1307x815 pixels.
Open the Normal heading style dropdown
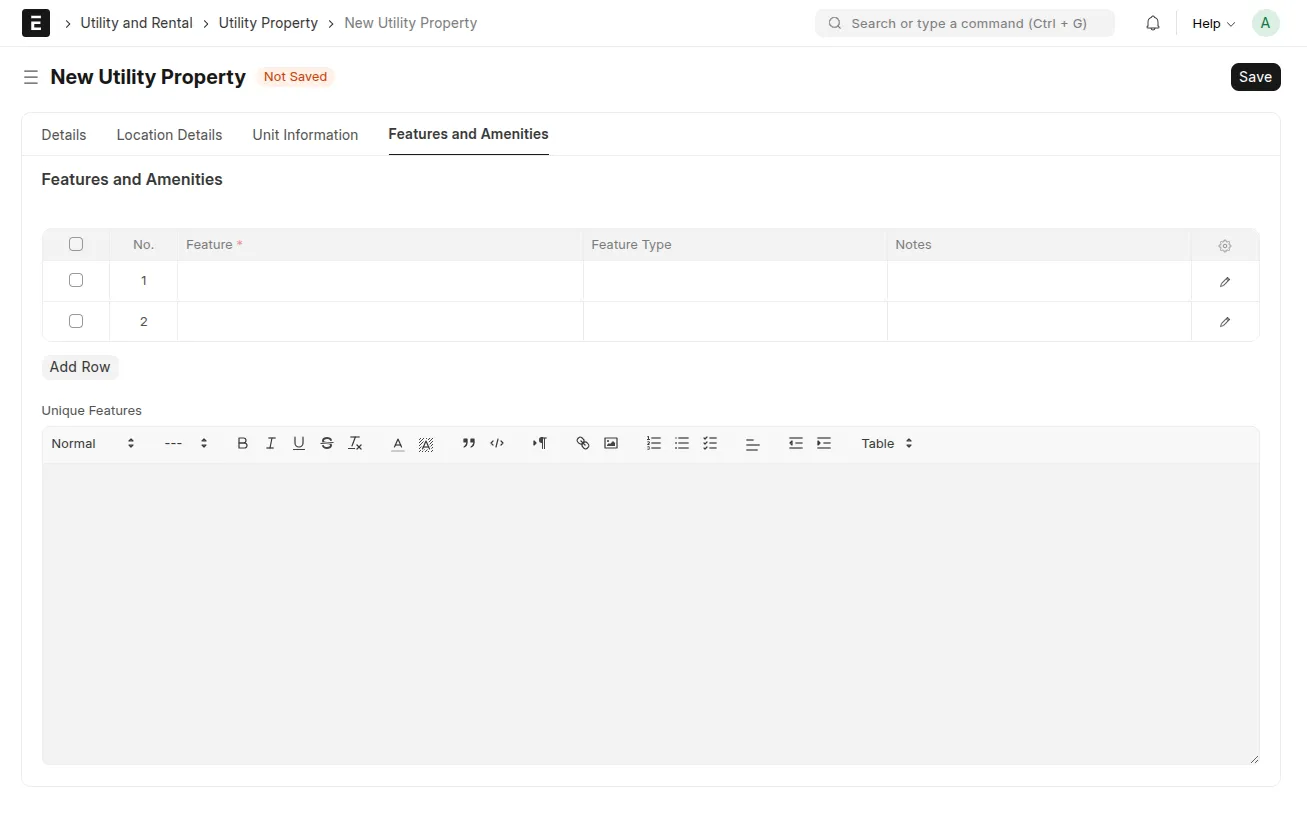pyautogui.click(x=93, y=443)
